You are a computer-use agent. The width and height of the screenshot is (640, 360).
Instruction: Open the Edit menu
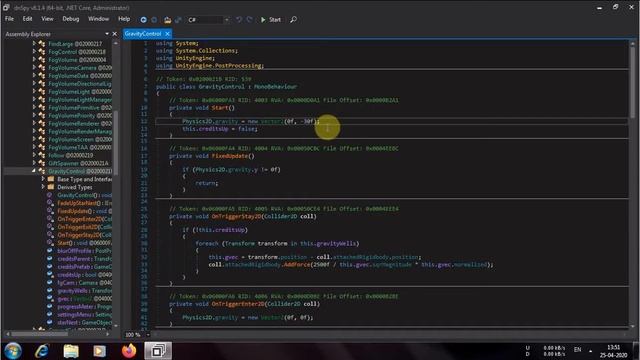pyautogui.click(x=27, y=19)
